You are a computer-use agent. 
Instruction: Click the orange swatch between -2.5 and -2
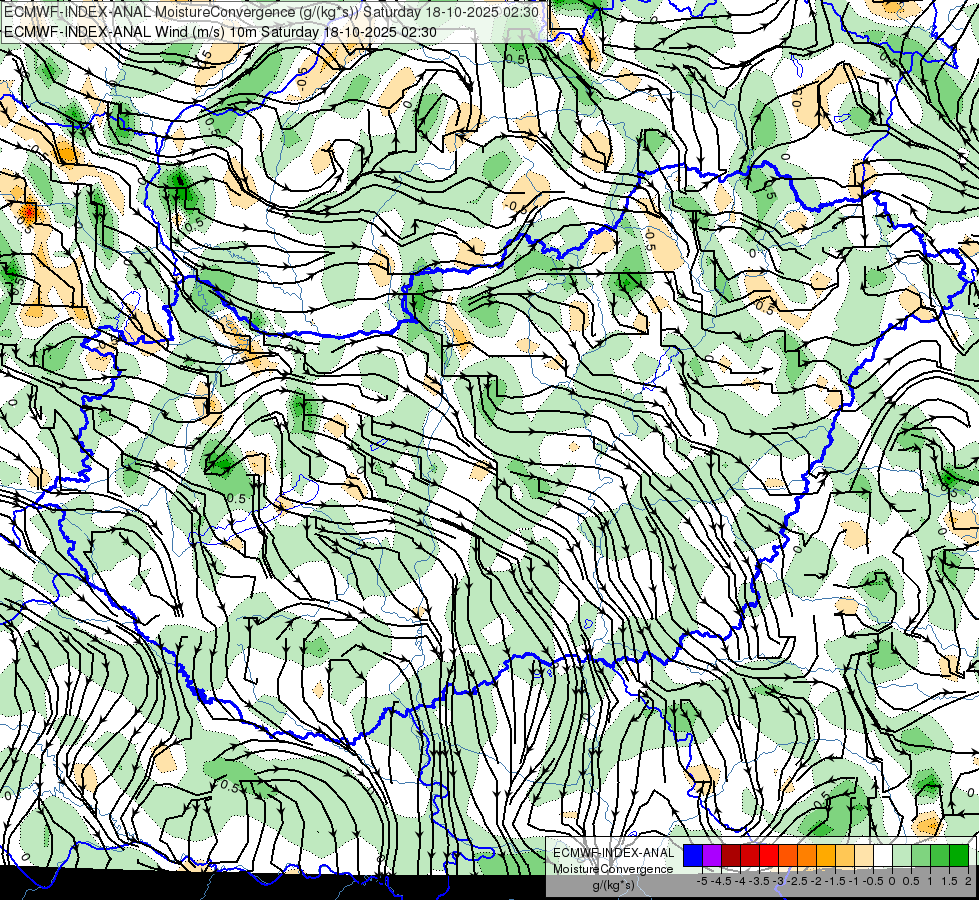coord(807,856)
